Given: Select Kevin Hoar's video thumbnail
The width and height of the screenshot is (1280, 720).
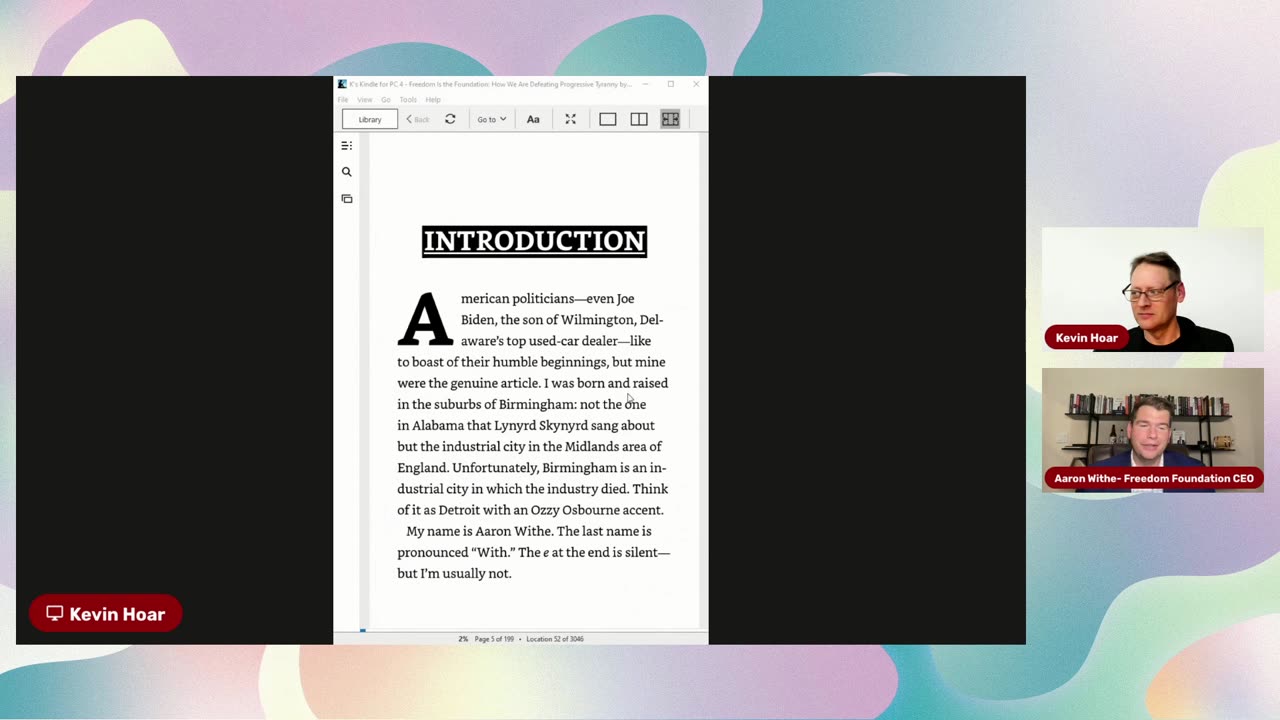Looking at the screenshot, I should (1153, 290).
